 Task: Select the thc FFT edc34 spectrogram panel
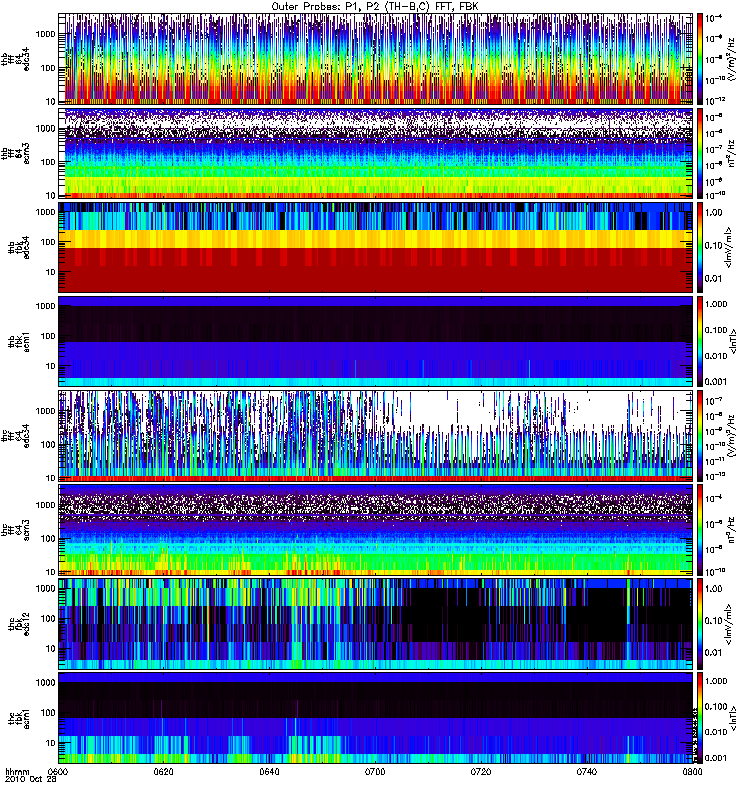376,436
